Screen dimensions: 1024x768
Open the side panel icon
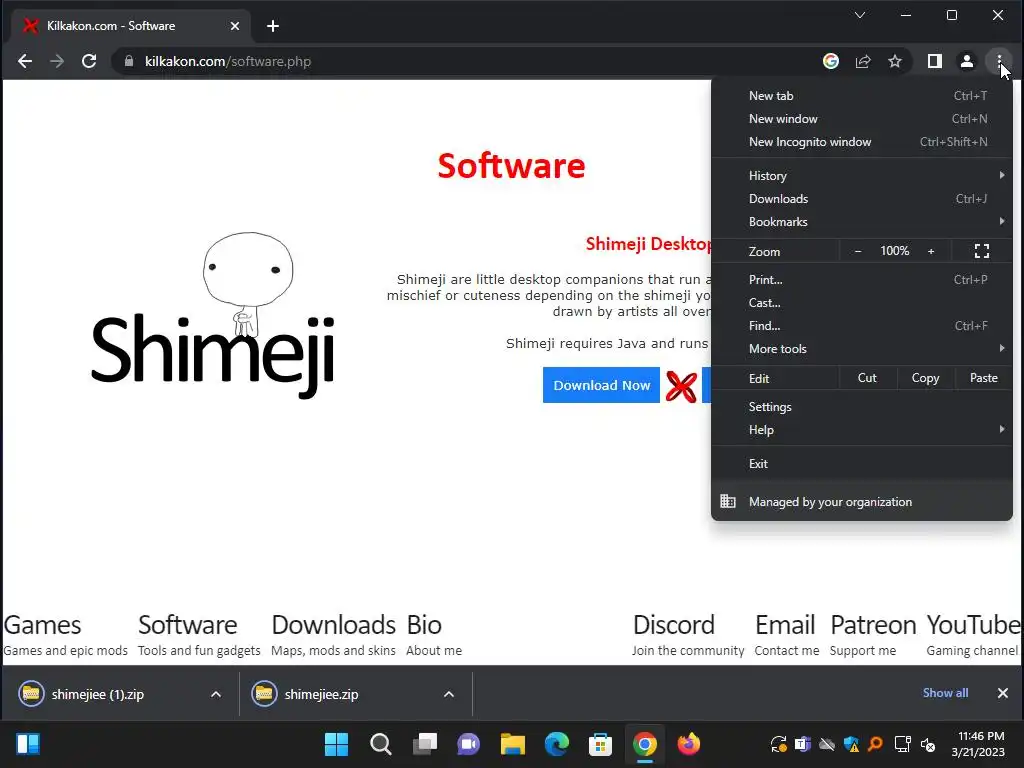pos(935,61)
